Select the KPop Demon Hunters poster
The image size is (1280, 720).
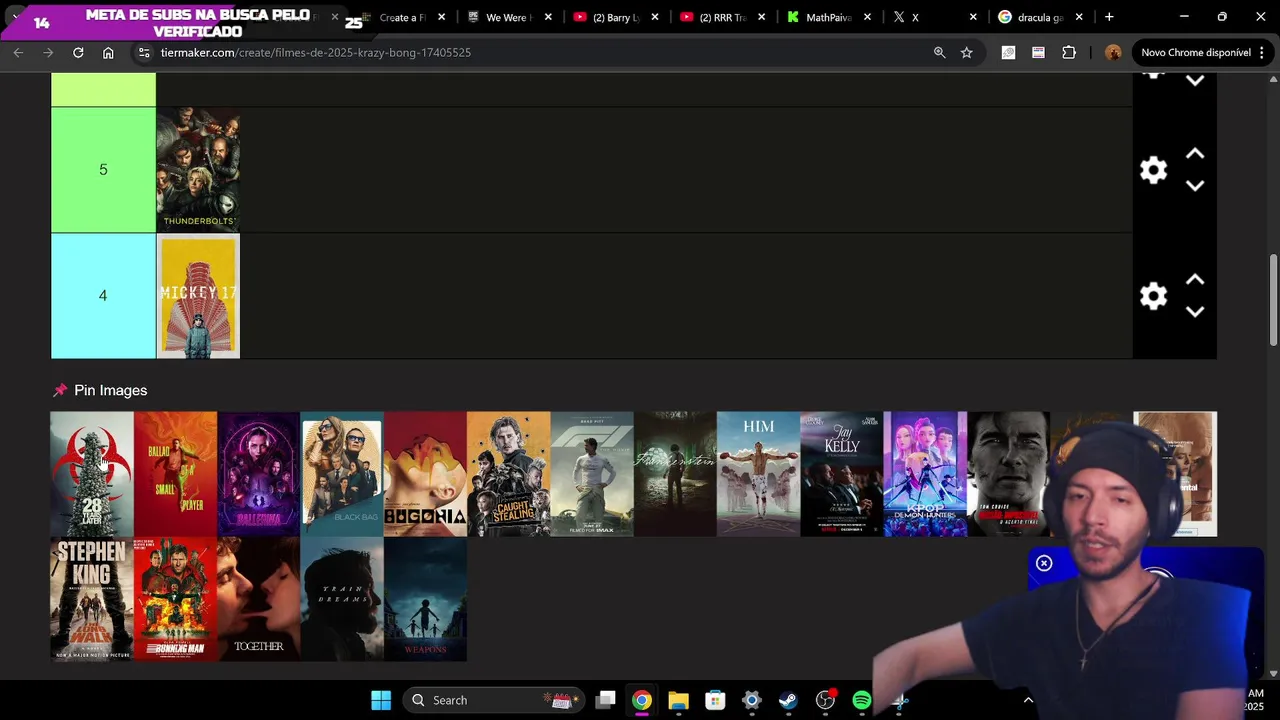(925, 474)
